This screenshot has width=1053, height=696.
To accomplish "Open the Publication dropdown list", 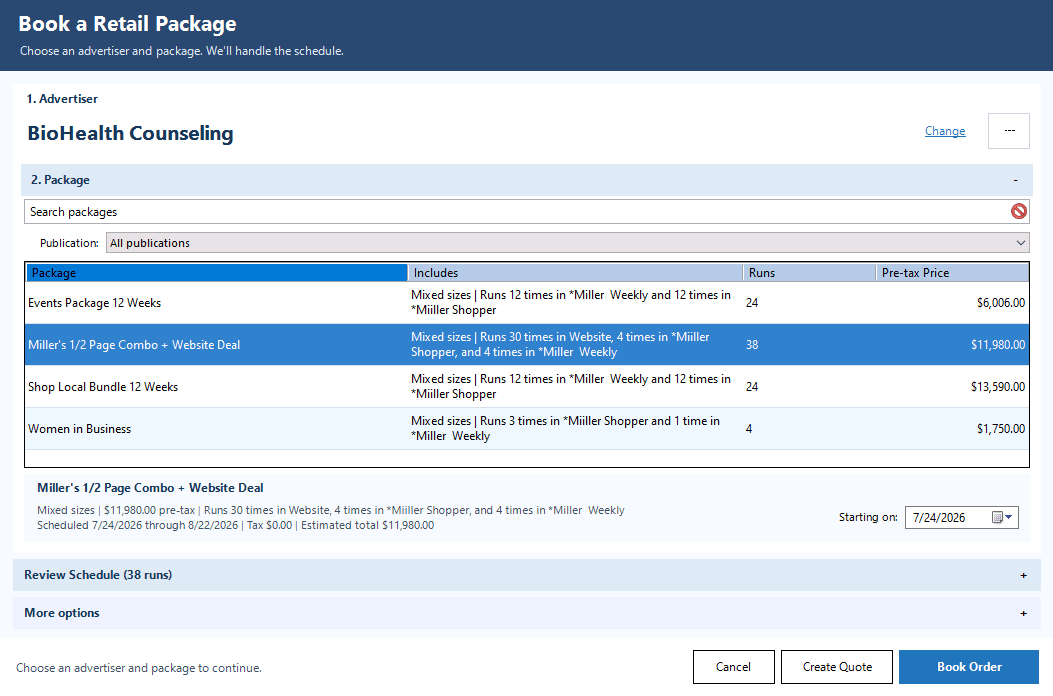I will pyautogui.click(x=567, y=243).
